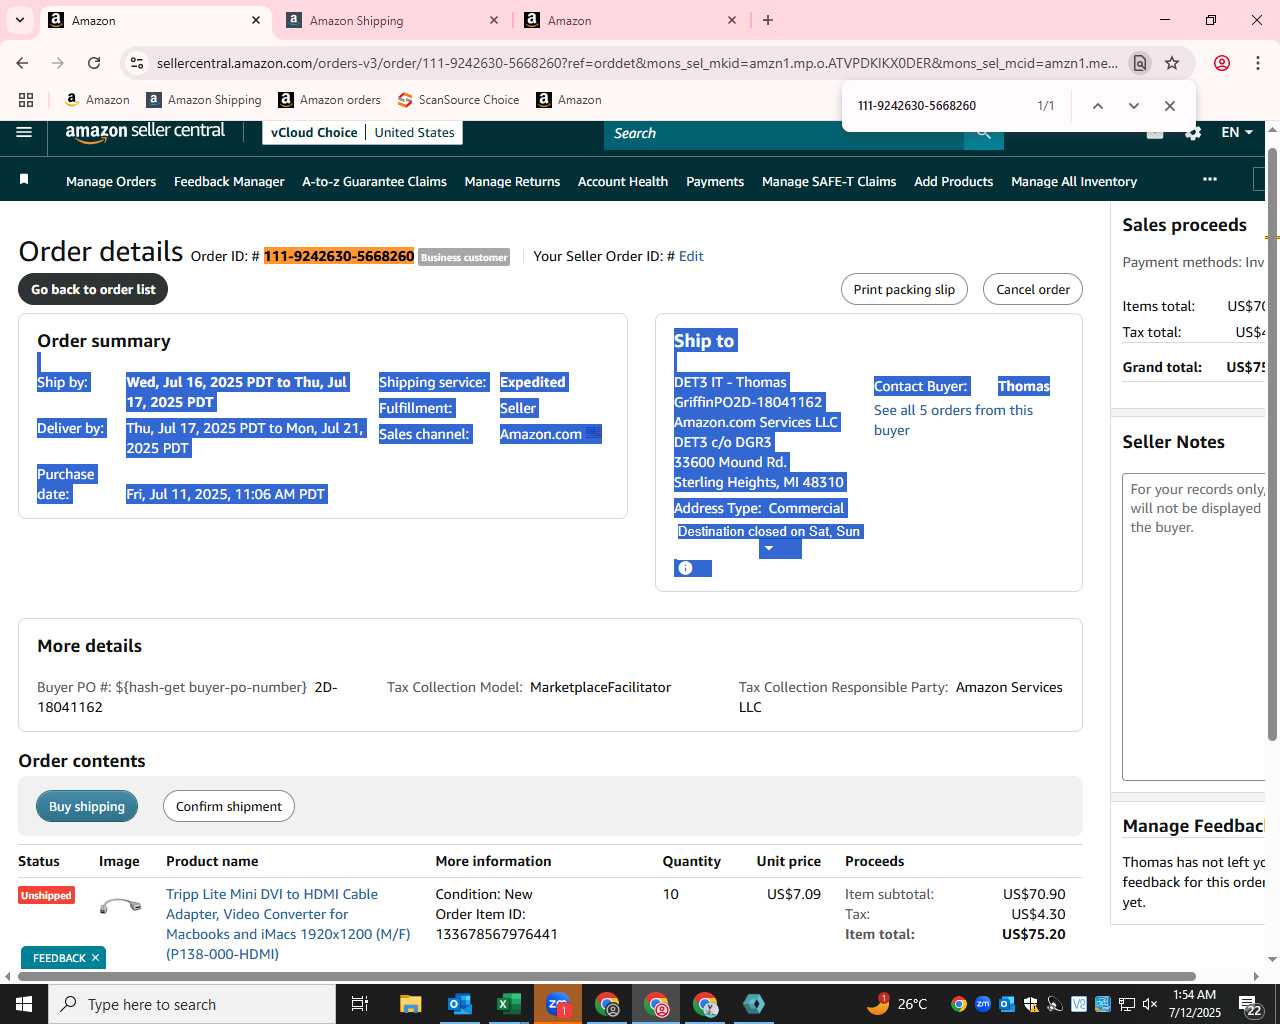View site information icon in address bar

[x=137, y=63]
